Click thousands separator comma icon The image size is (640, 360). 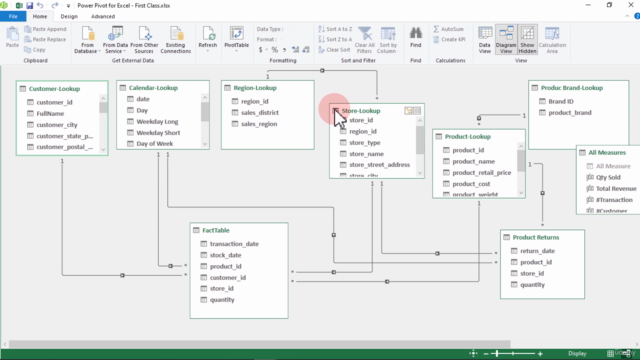[x=284, y=50]
